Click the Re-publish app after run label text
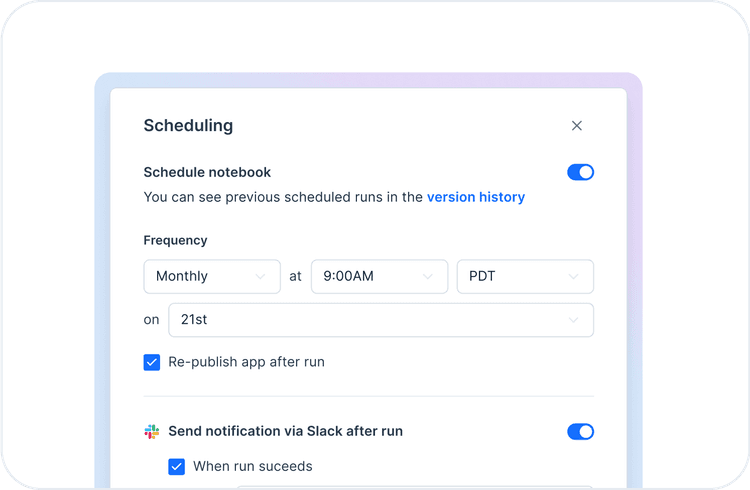The image size is (750, 490). click(x=246, y=362)
